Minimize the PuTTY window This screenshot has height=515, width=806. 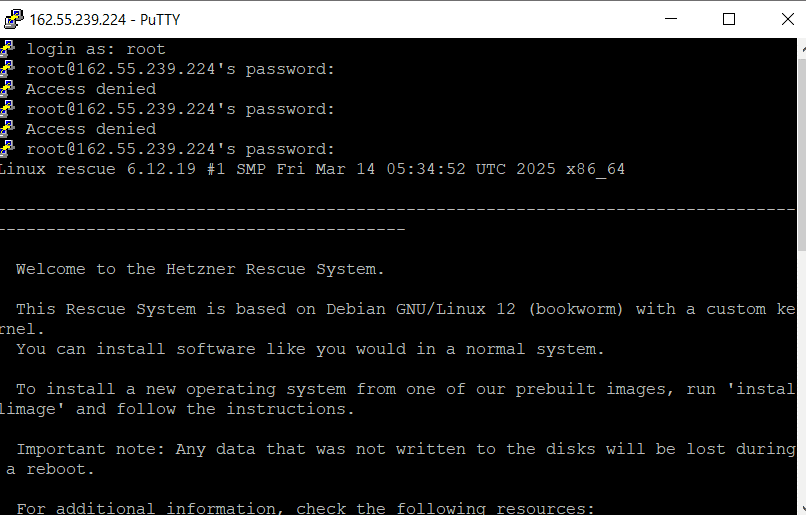tap(671, 19)
